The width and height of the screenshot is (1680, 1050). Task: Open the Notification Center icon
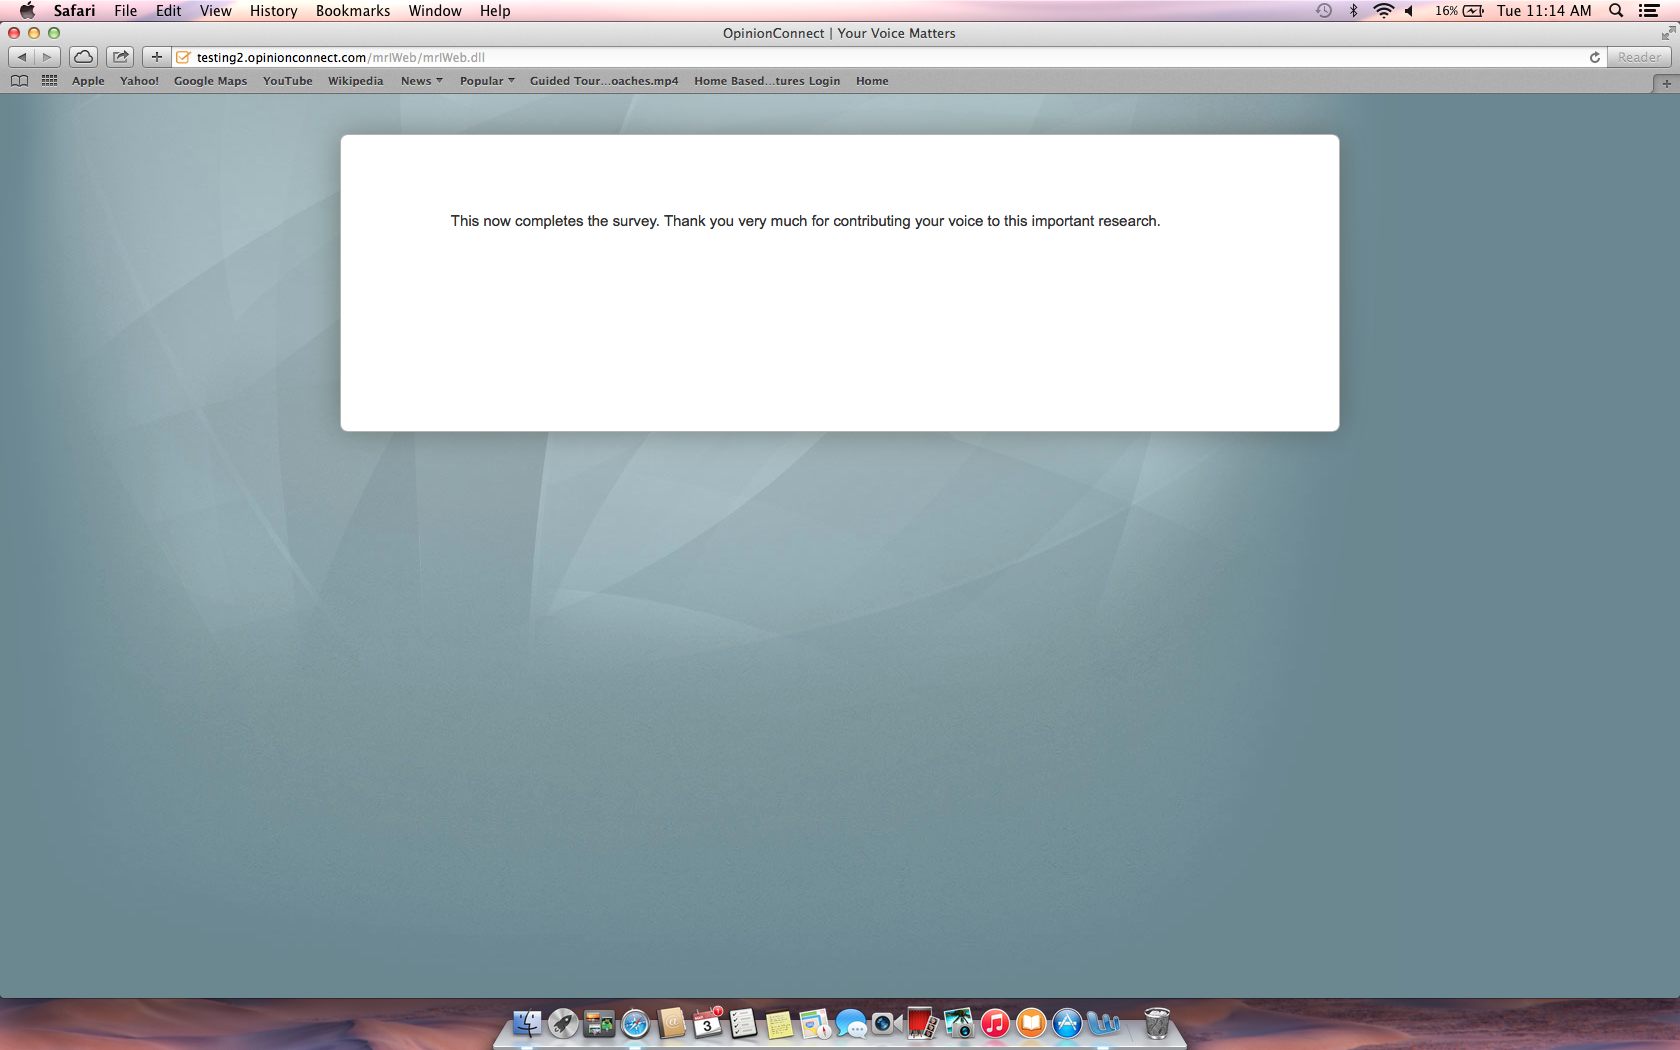click(x=1650, y=11)
